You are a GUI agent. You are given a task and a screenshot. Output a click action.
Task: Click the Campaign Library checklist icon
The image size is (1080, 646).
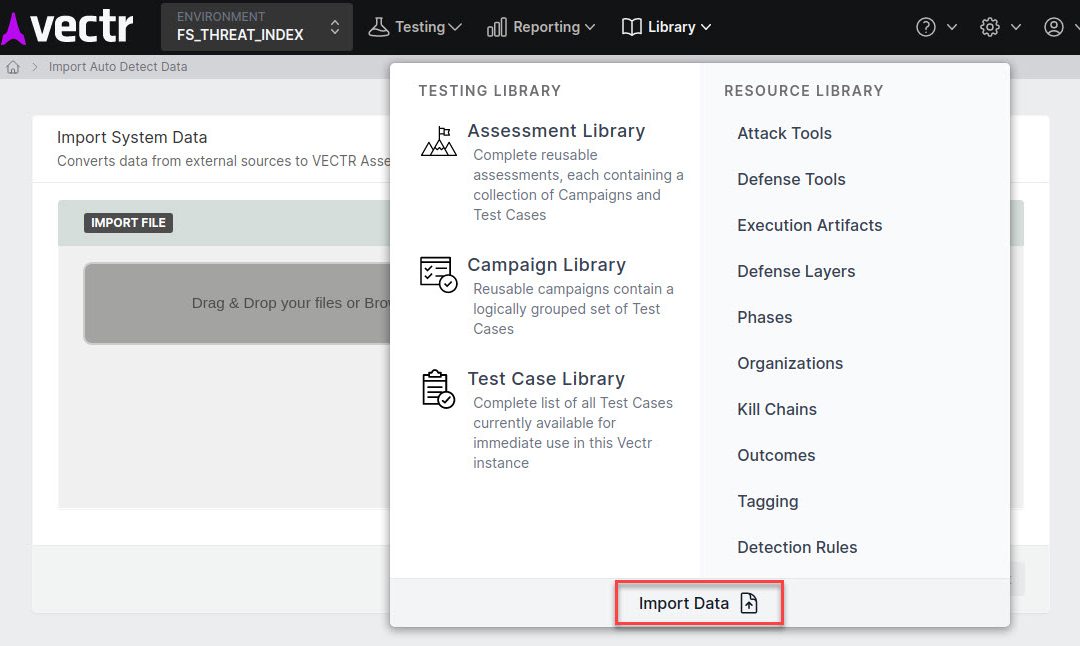(x=438, y=274)
